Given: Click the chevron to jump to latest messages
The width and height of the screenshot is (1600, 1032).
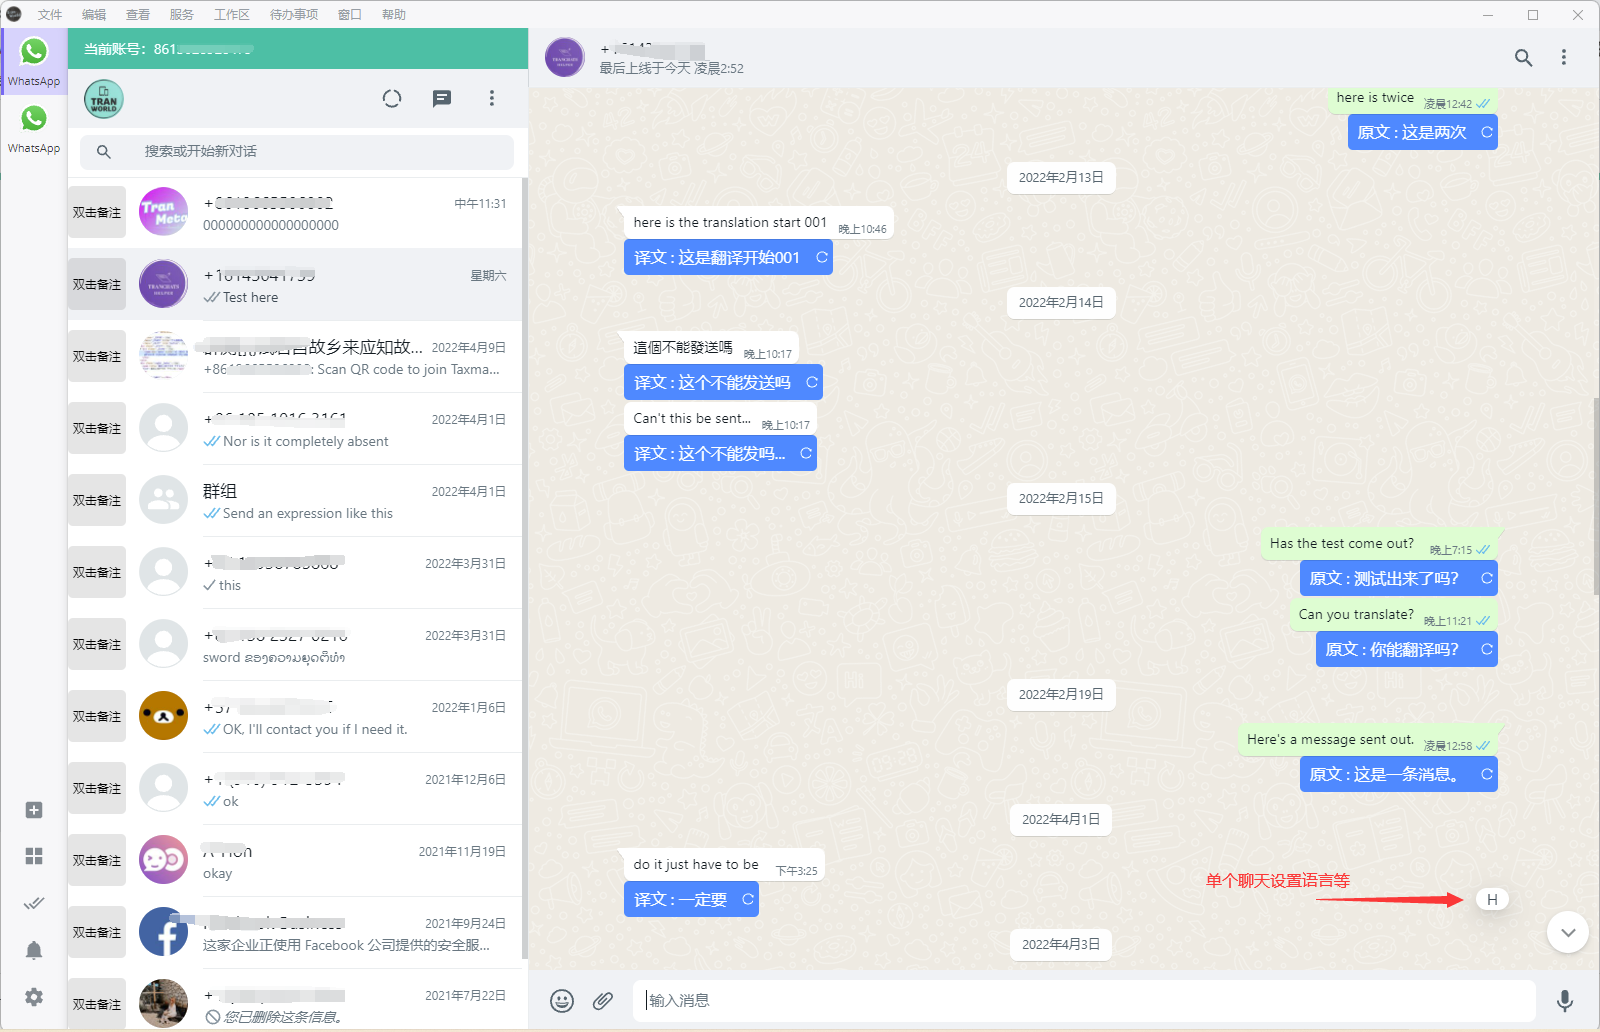Looking at the screenshot, I should pos(1567,932).
